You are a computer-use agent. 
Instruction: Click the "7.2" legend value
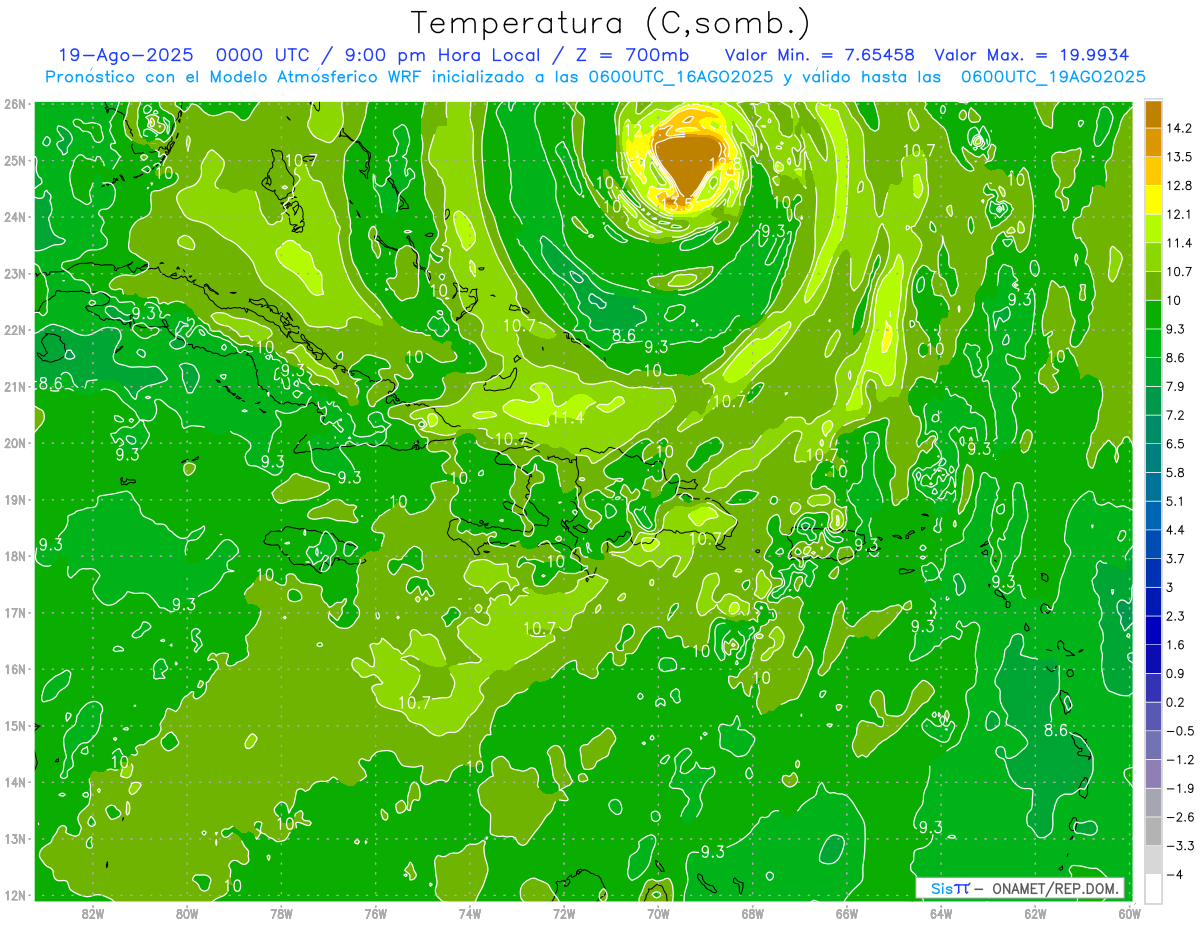coord(1177,415)
